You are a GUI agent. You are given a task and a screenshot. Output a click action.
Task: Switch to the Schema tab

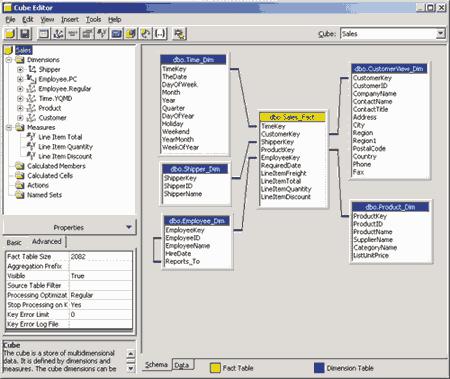coord(156,365)
